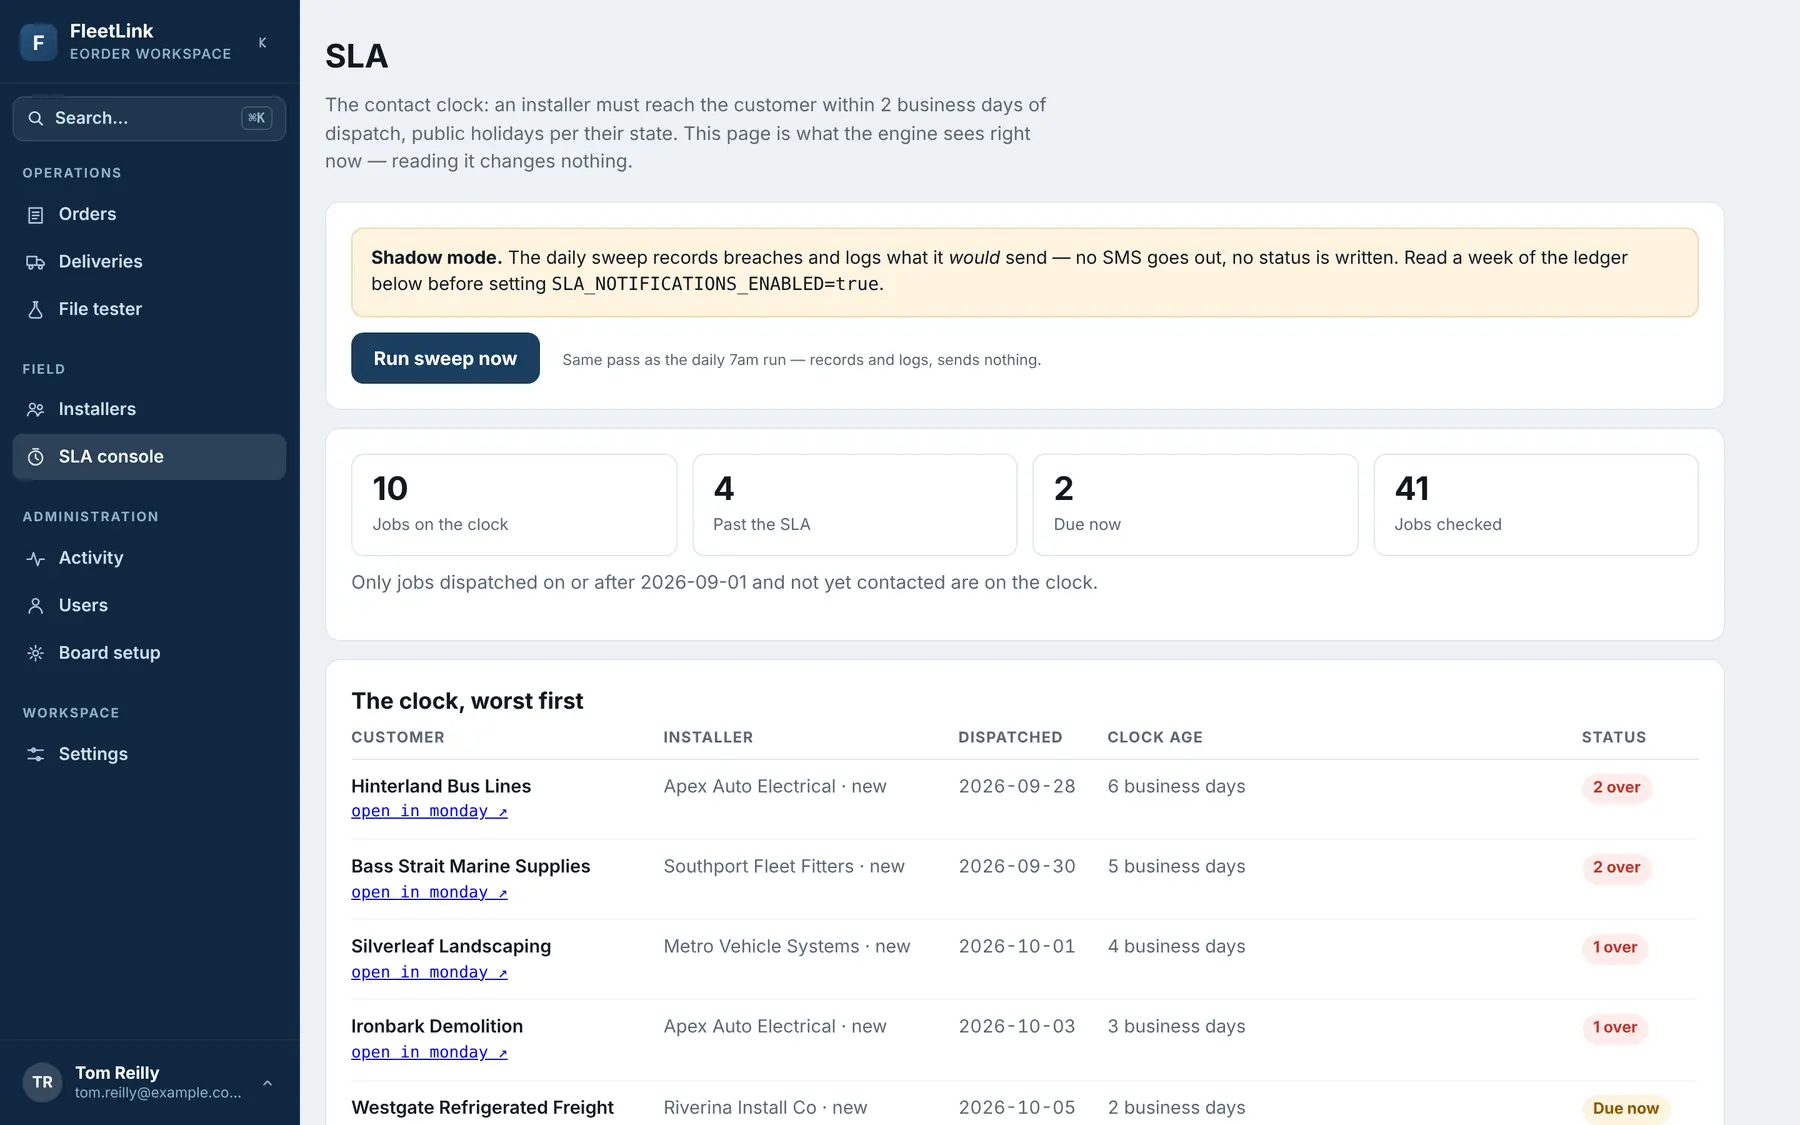
Task: Click the FleetLink logo icon
Action: (38, 42)
